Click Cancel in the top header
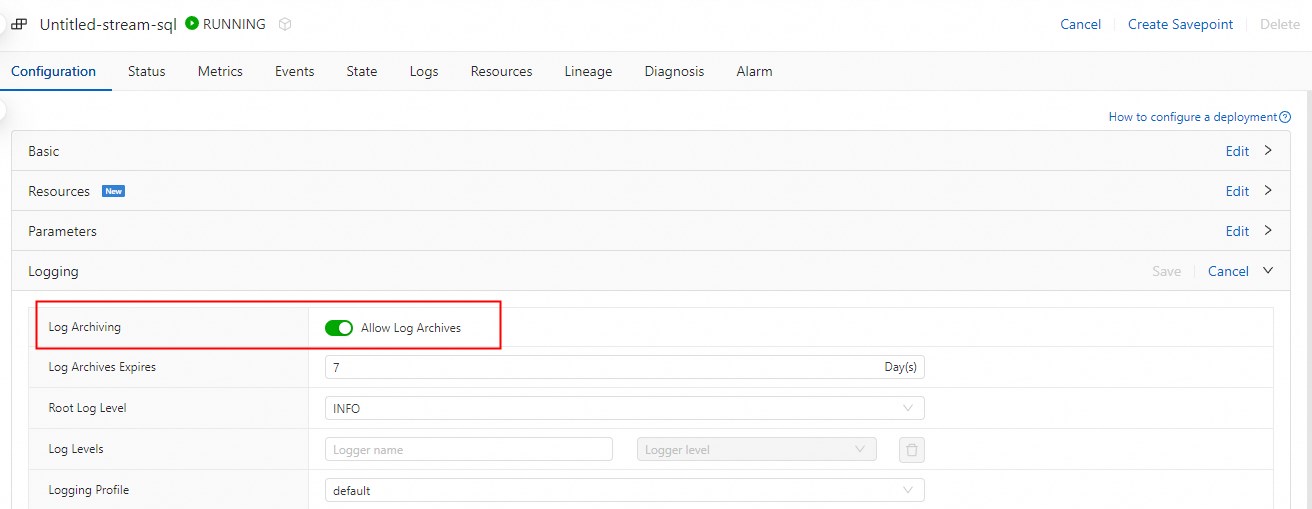The width and height of the screenshot is (1312, 509). [x=1080, y=25]
